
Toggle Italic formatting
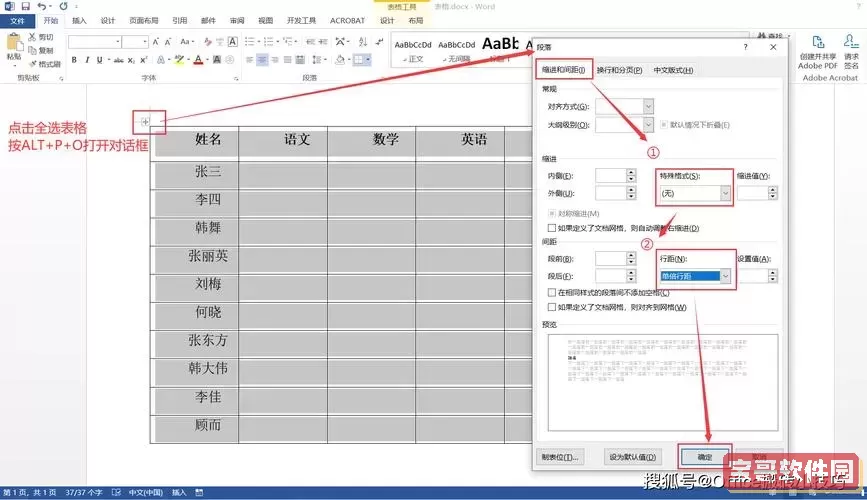pyautogui.click(x=87, y=60)
